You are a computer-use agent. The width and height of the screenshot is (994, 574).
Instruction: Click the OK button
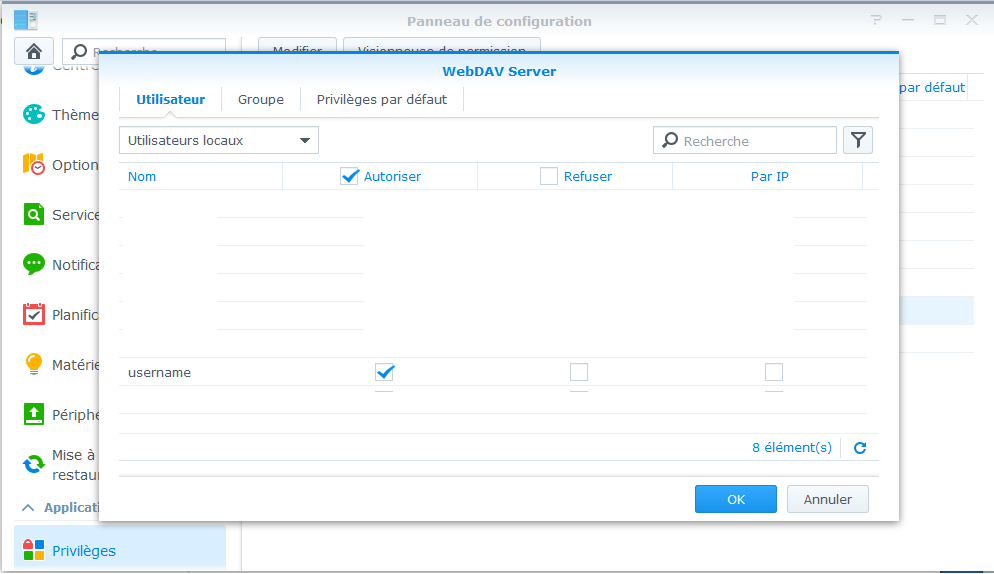735,499
